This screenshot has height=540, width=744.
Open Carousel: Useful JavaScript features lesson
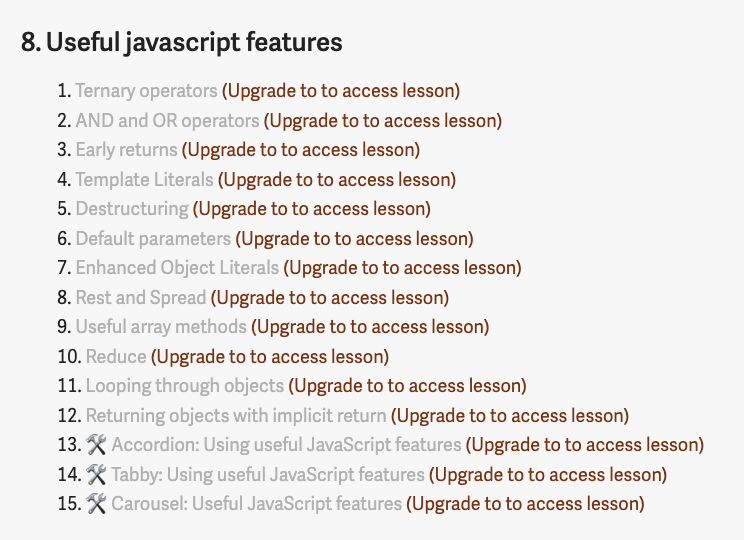[x=256, y=504]
